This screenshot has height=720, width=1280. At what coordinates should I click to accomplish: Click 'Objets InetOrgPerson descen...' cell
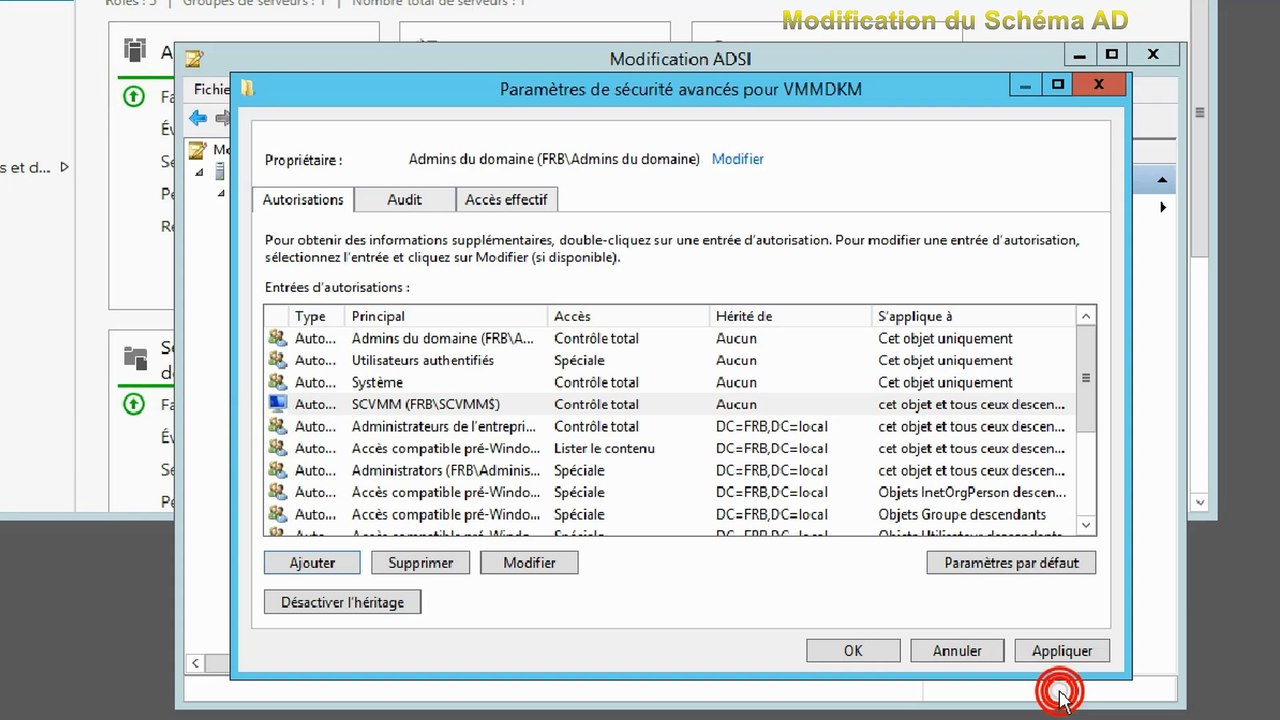972,492
